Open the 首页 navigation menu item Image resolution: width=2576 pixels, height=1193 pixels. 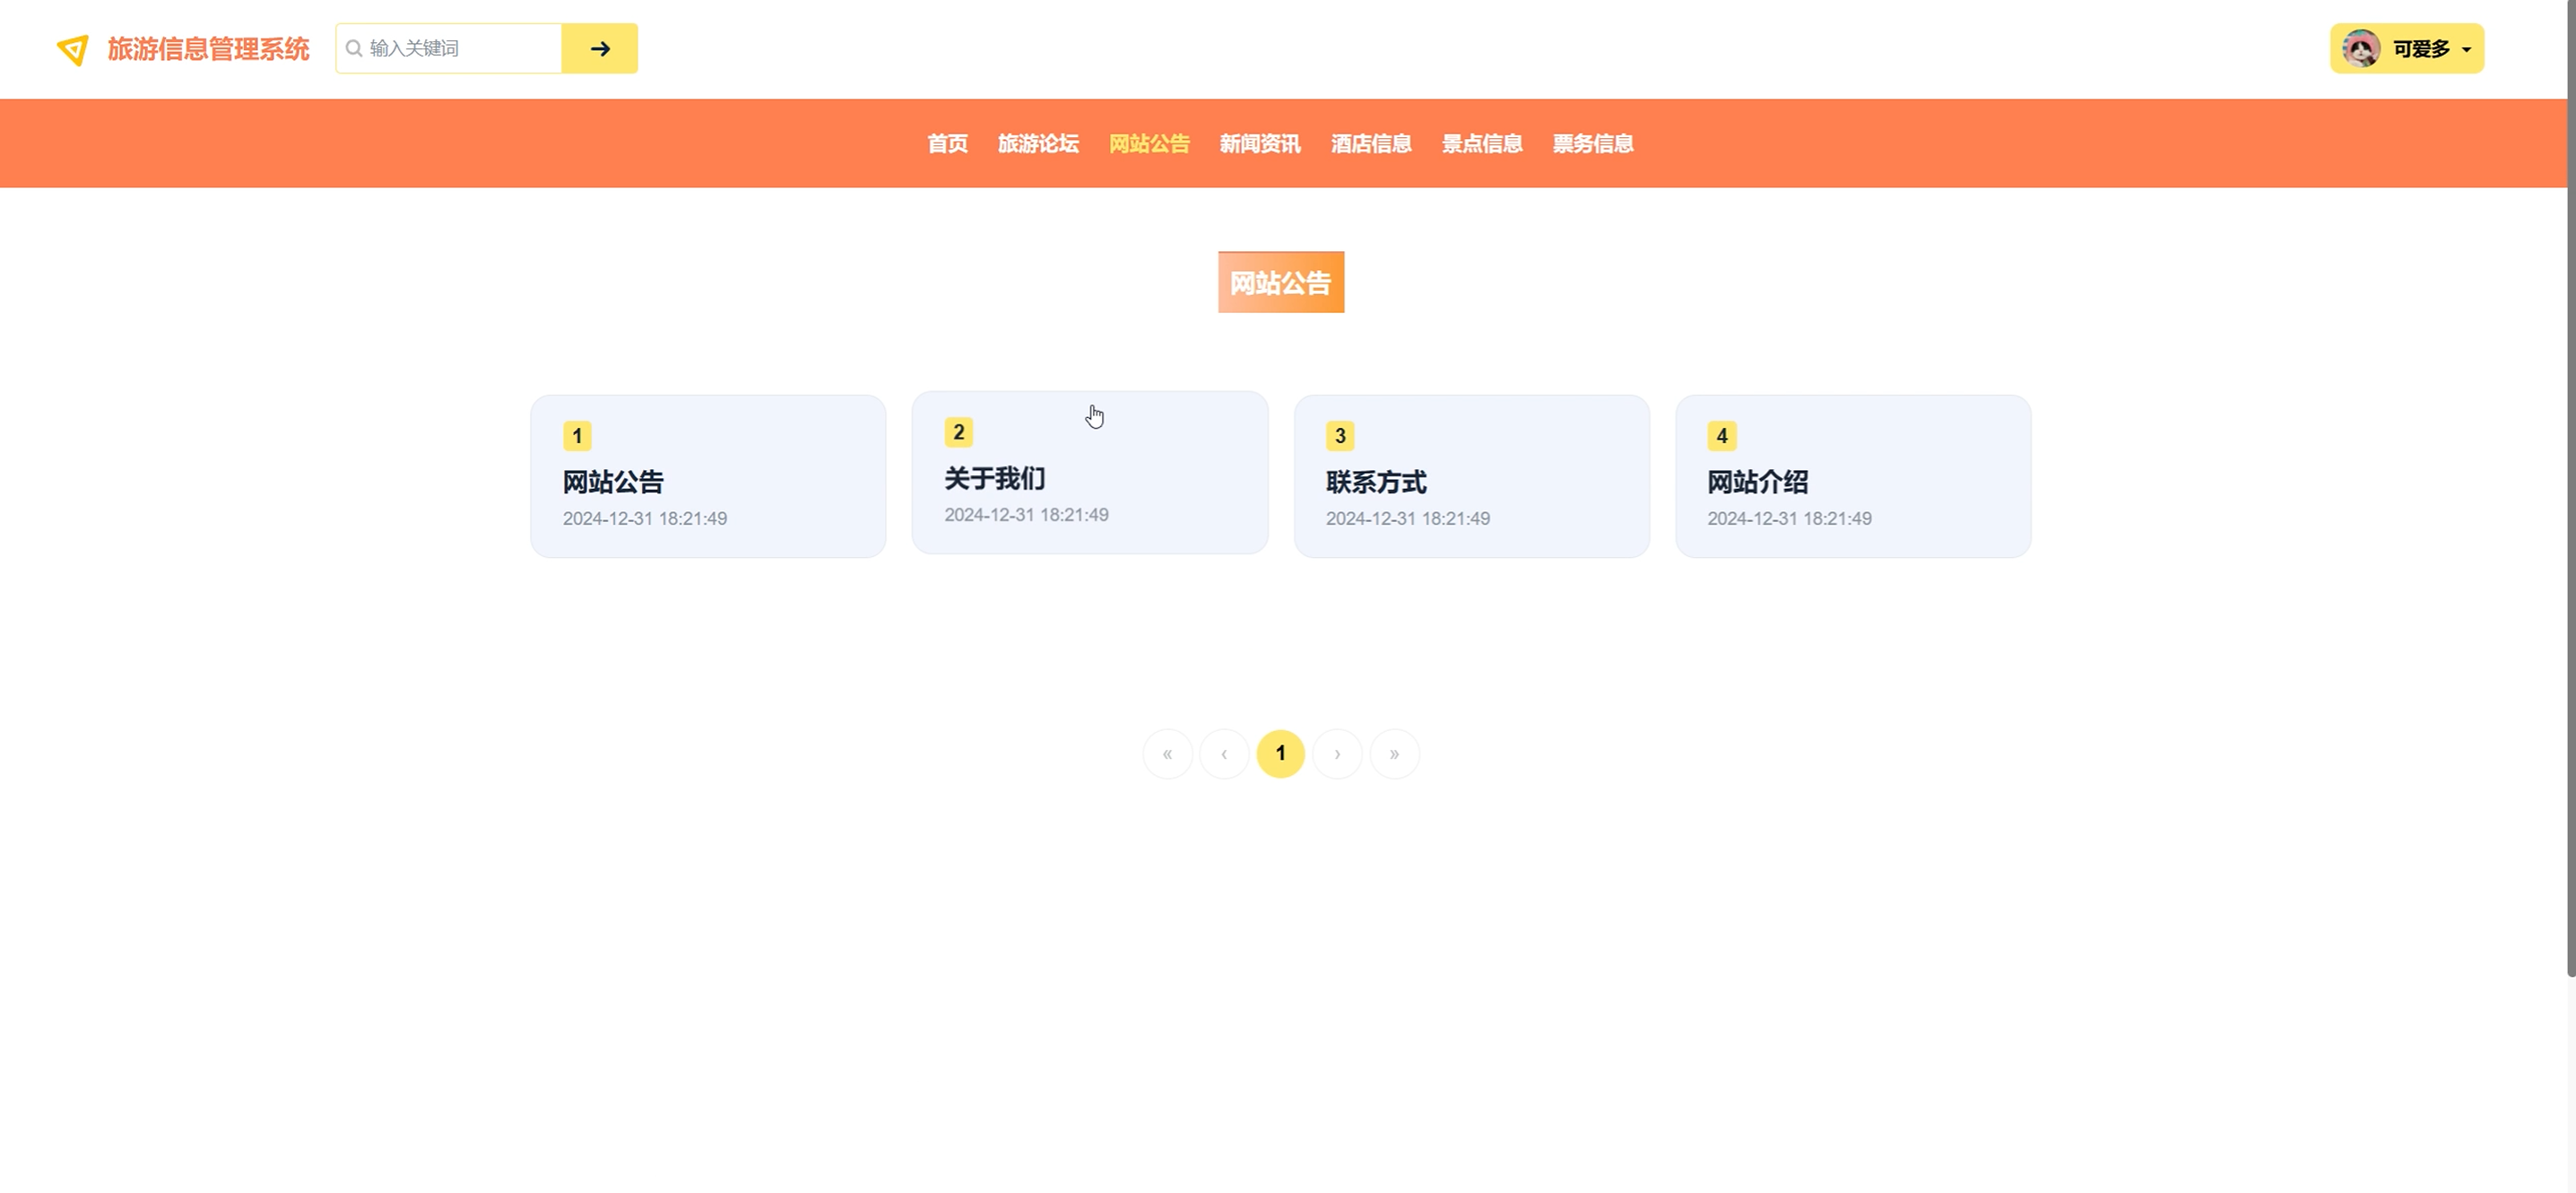tap(947, 144)
